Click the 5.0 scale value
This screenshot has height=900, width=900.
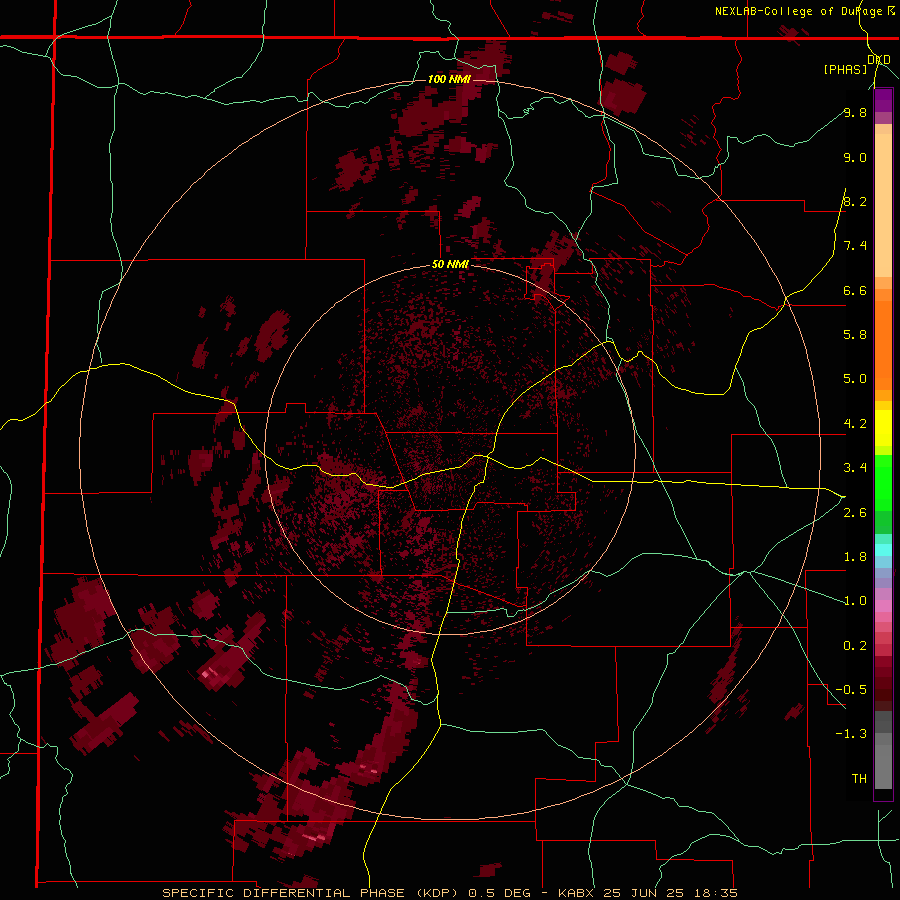coord(855,379)
